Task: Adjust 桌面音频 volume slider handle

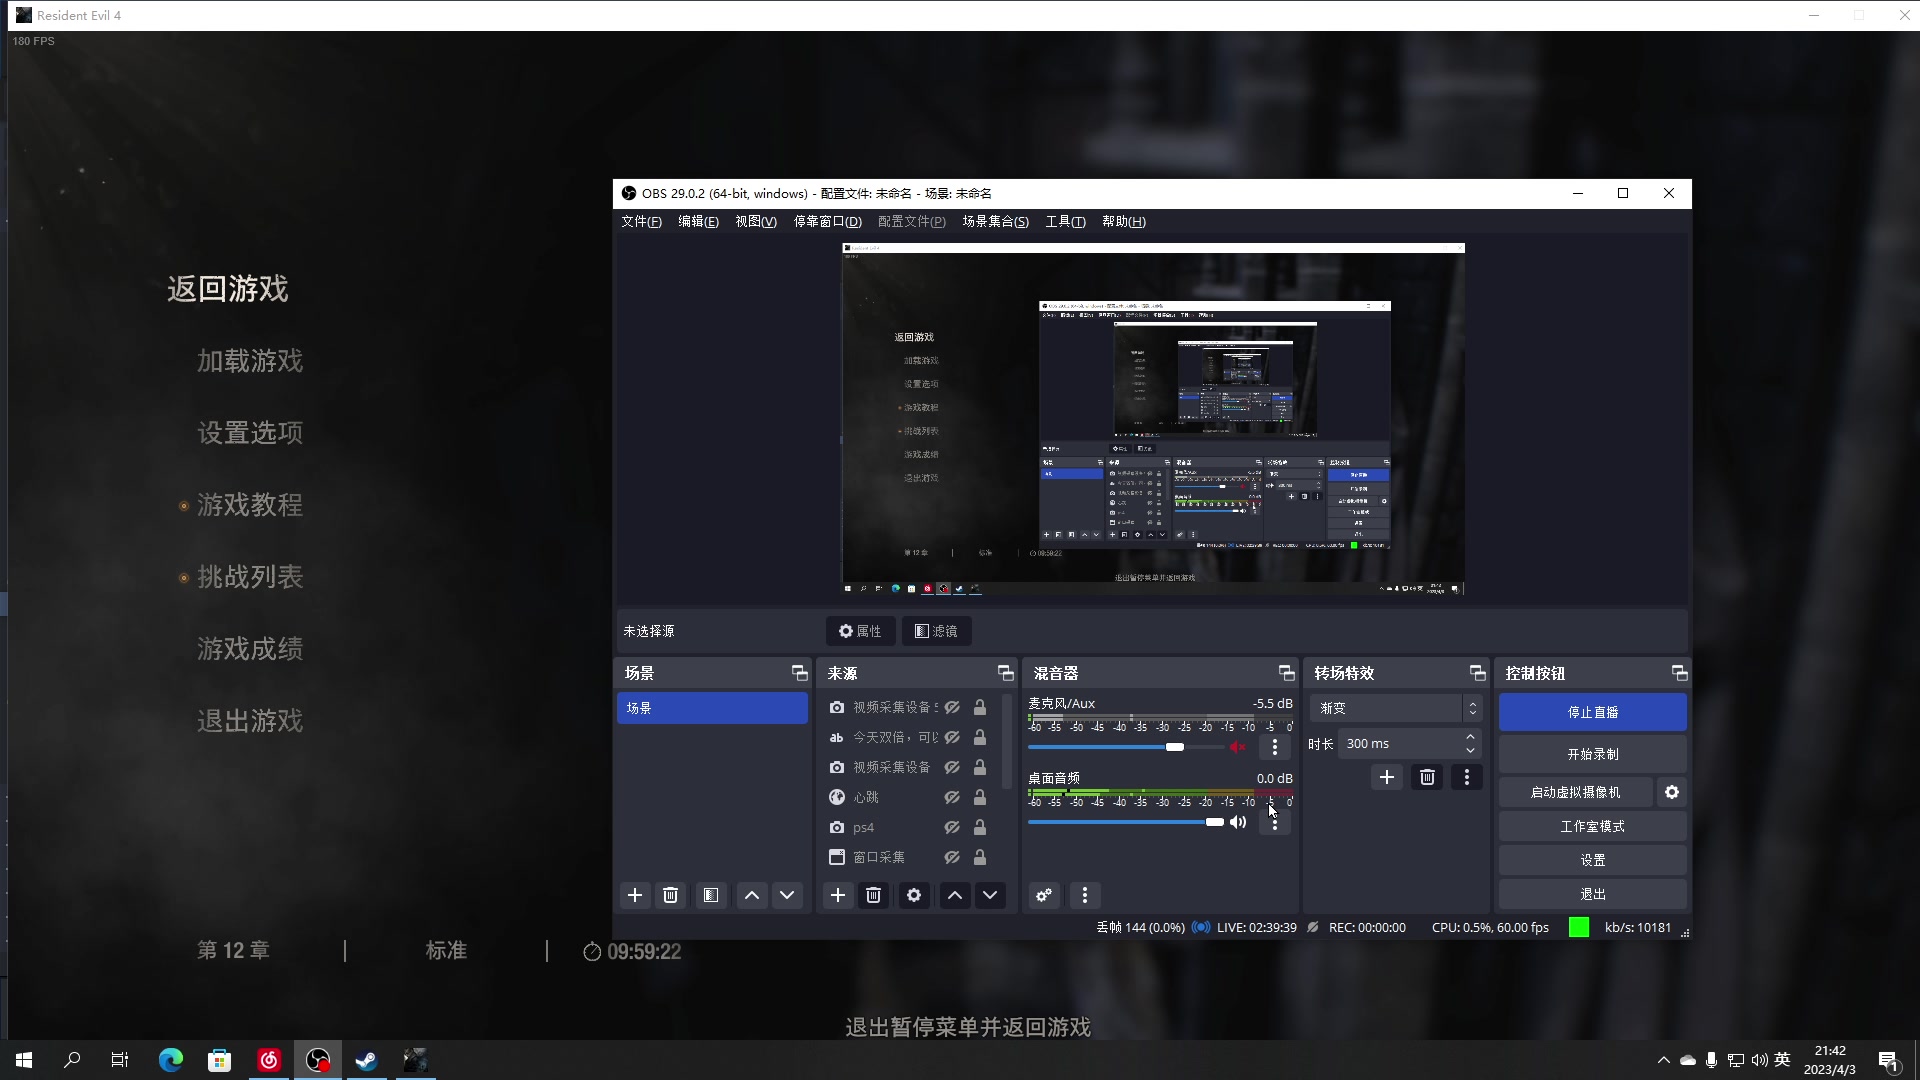Action: 1214,822
